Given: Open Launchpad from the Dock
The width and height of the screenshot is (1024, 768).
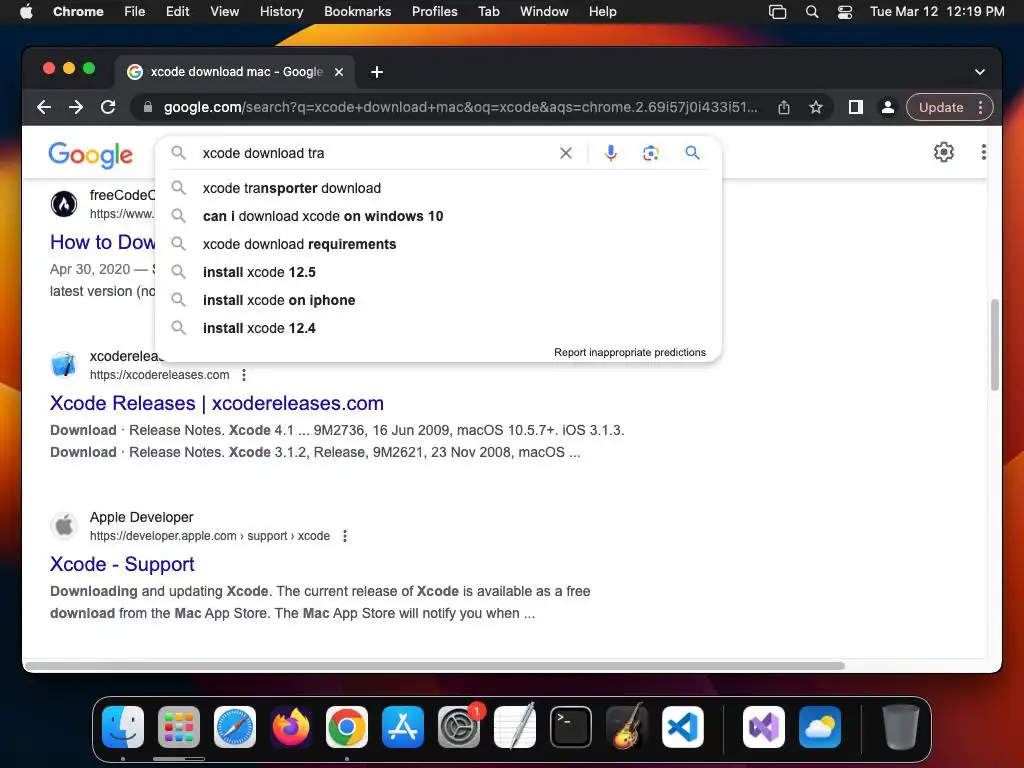Looking at the screenshot, I should (x=179, y=727).
